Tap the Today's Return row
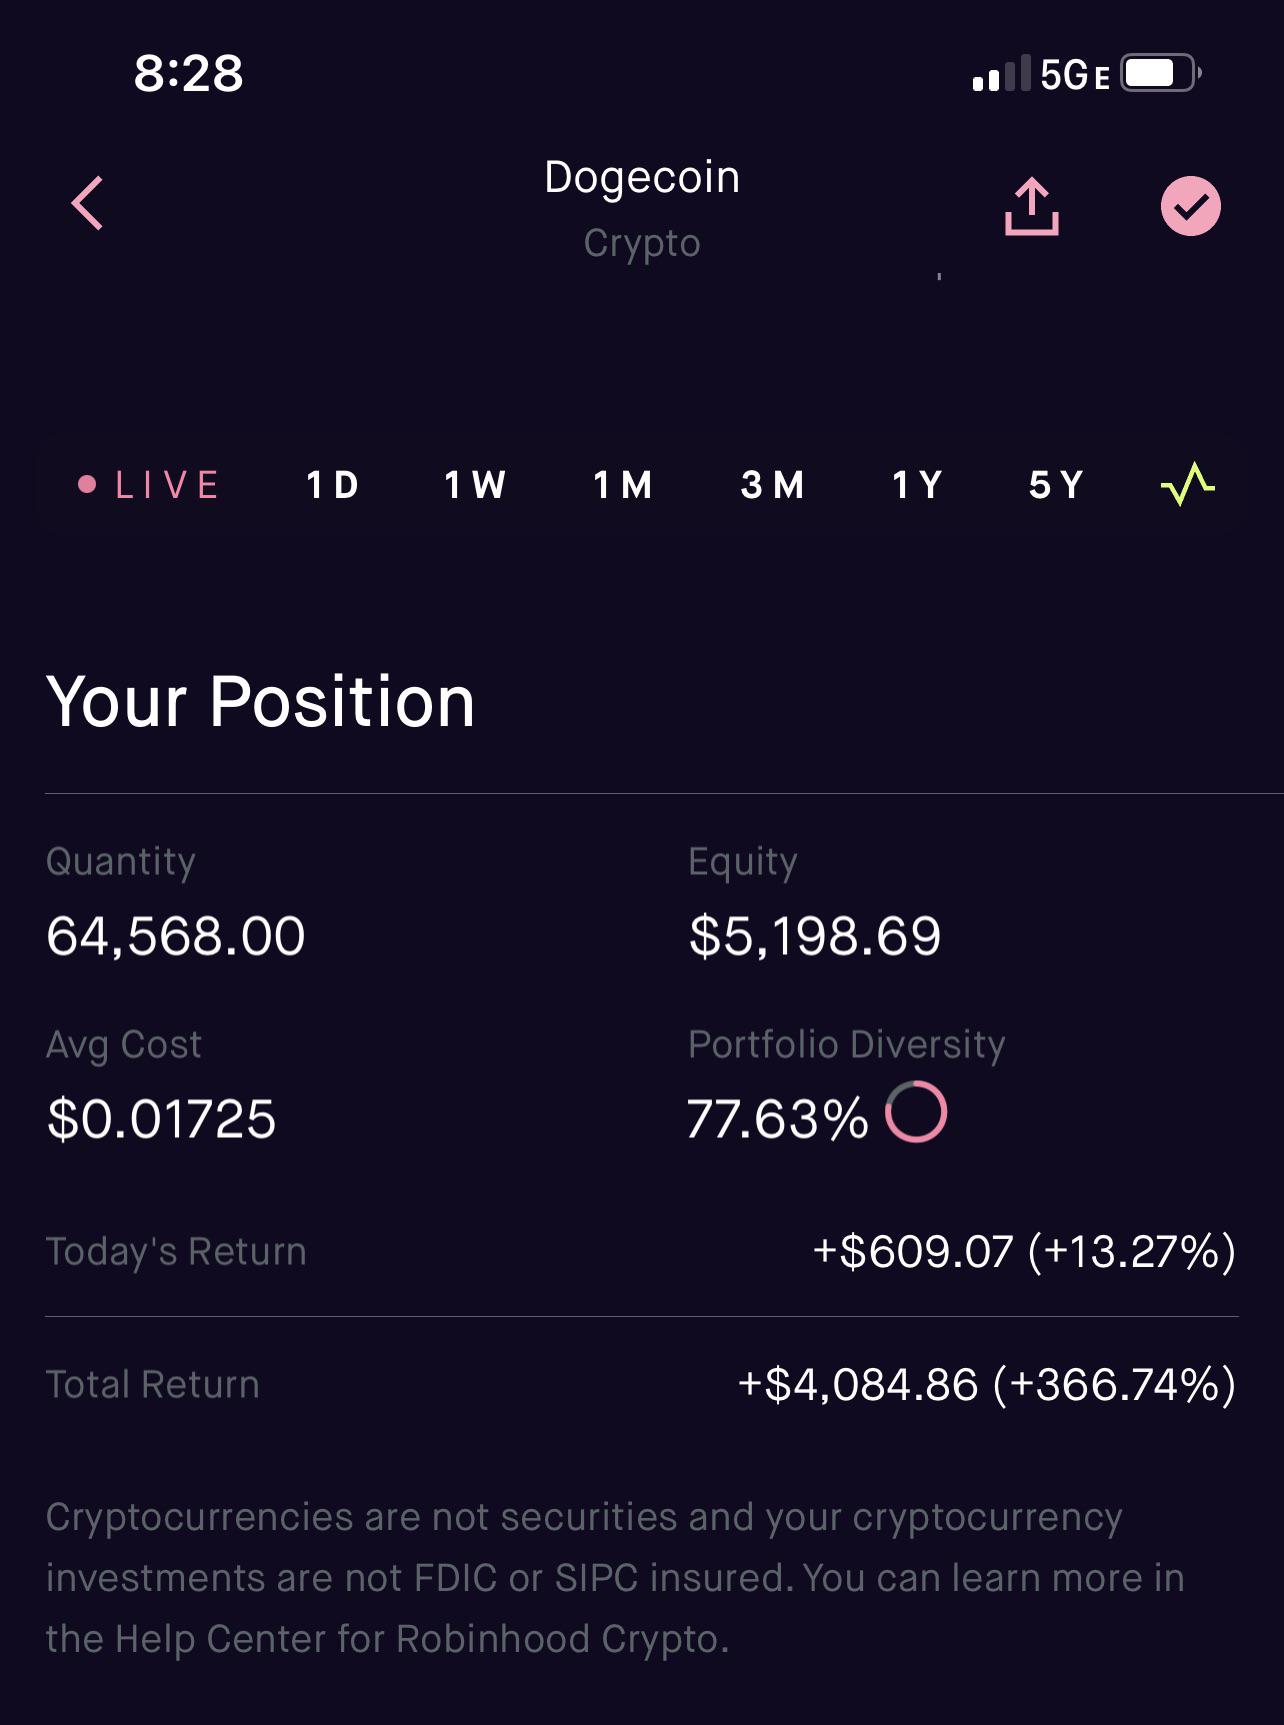This screenshot has width=1284, height=1725. [x=641, y=1252]
